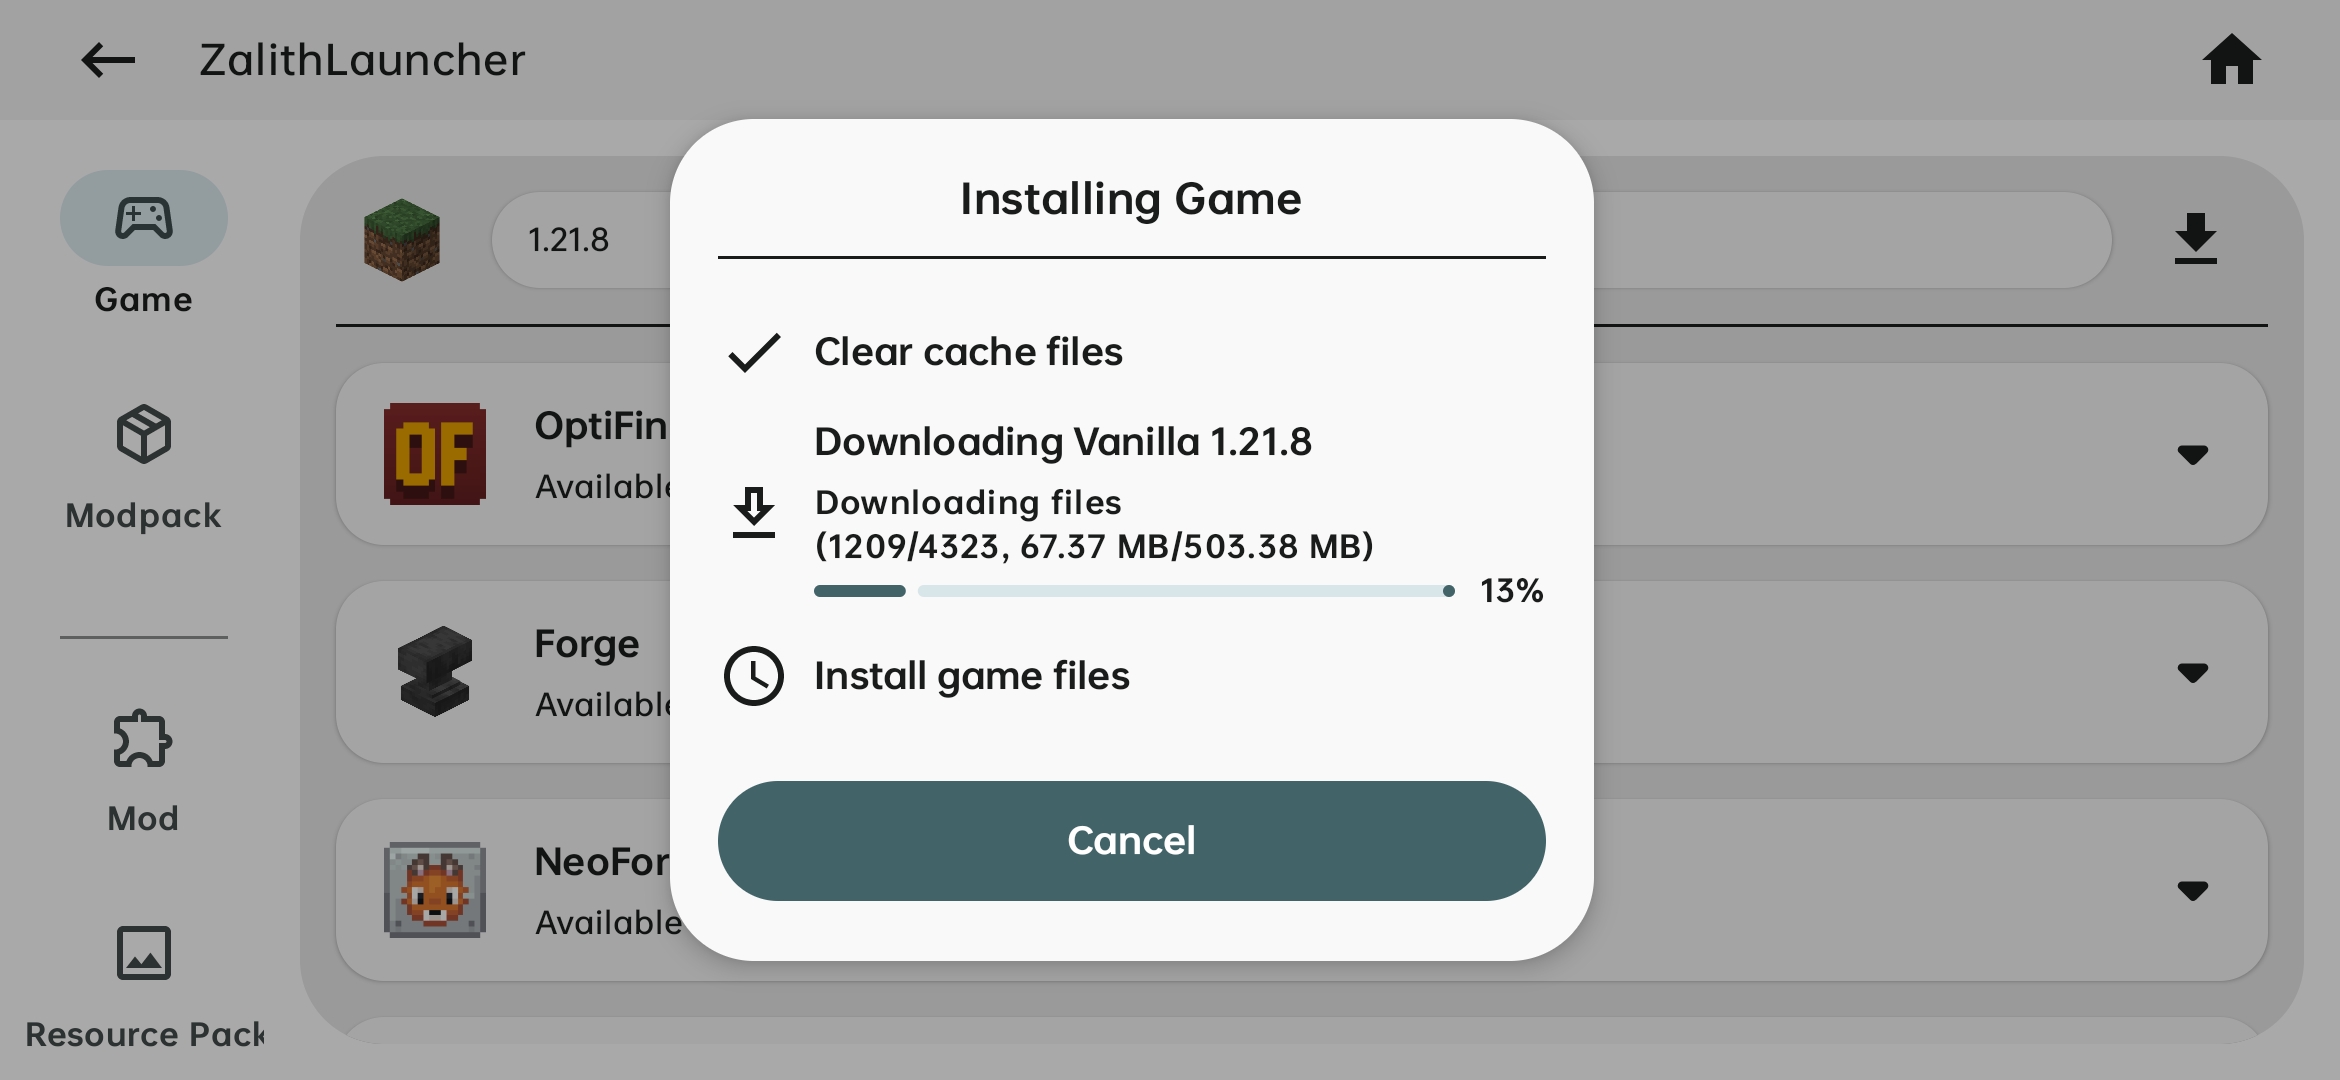Click the NeoForge fox icon
Viewport: 2340px width, 1080px height.
tap(434, 890)
